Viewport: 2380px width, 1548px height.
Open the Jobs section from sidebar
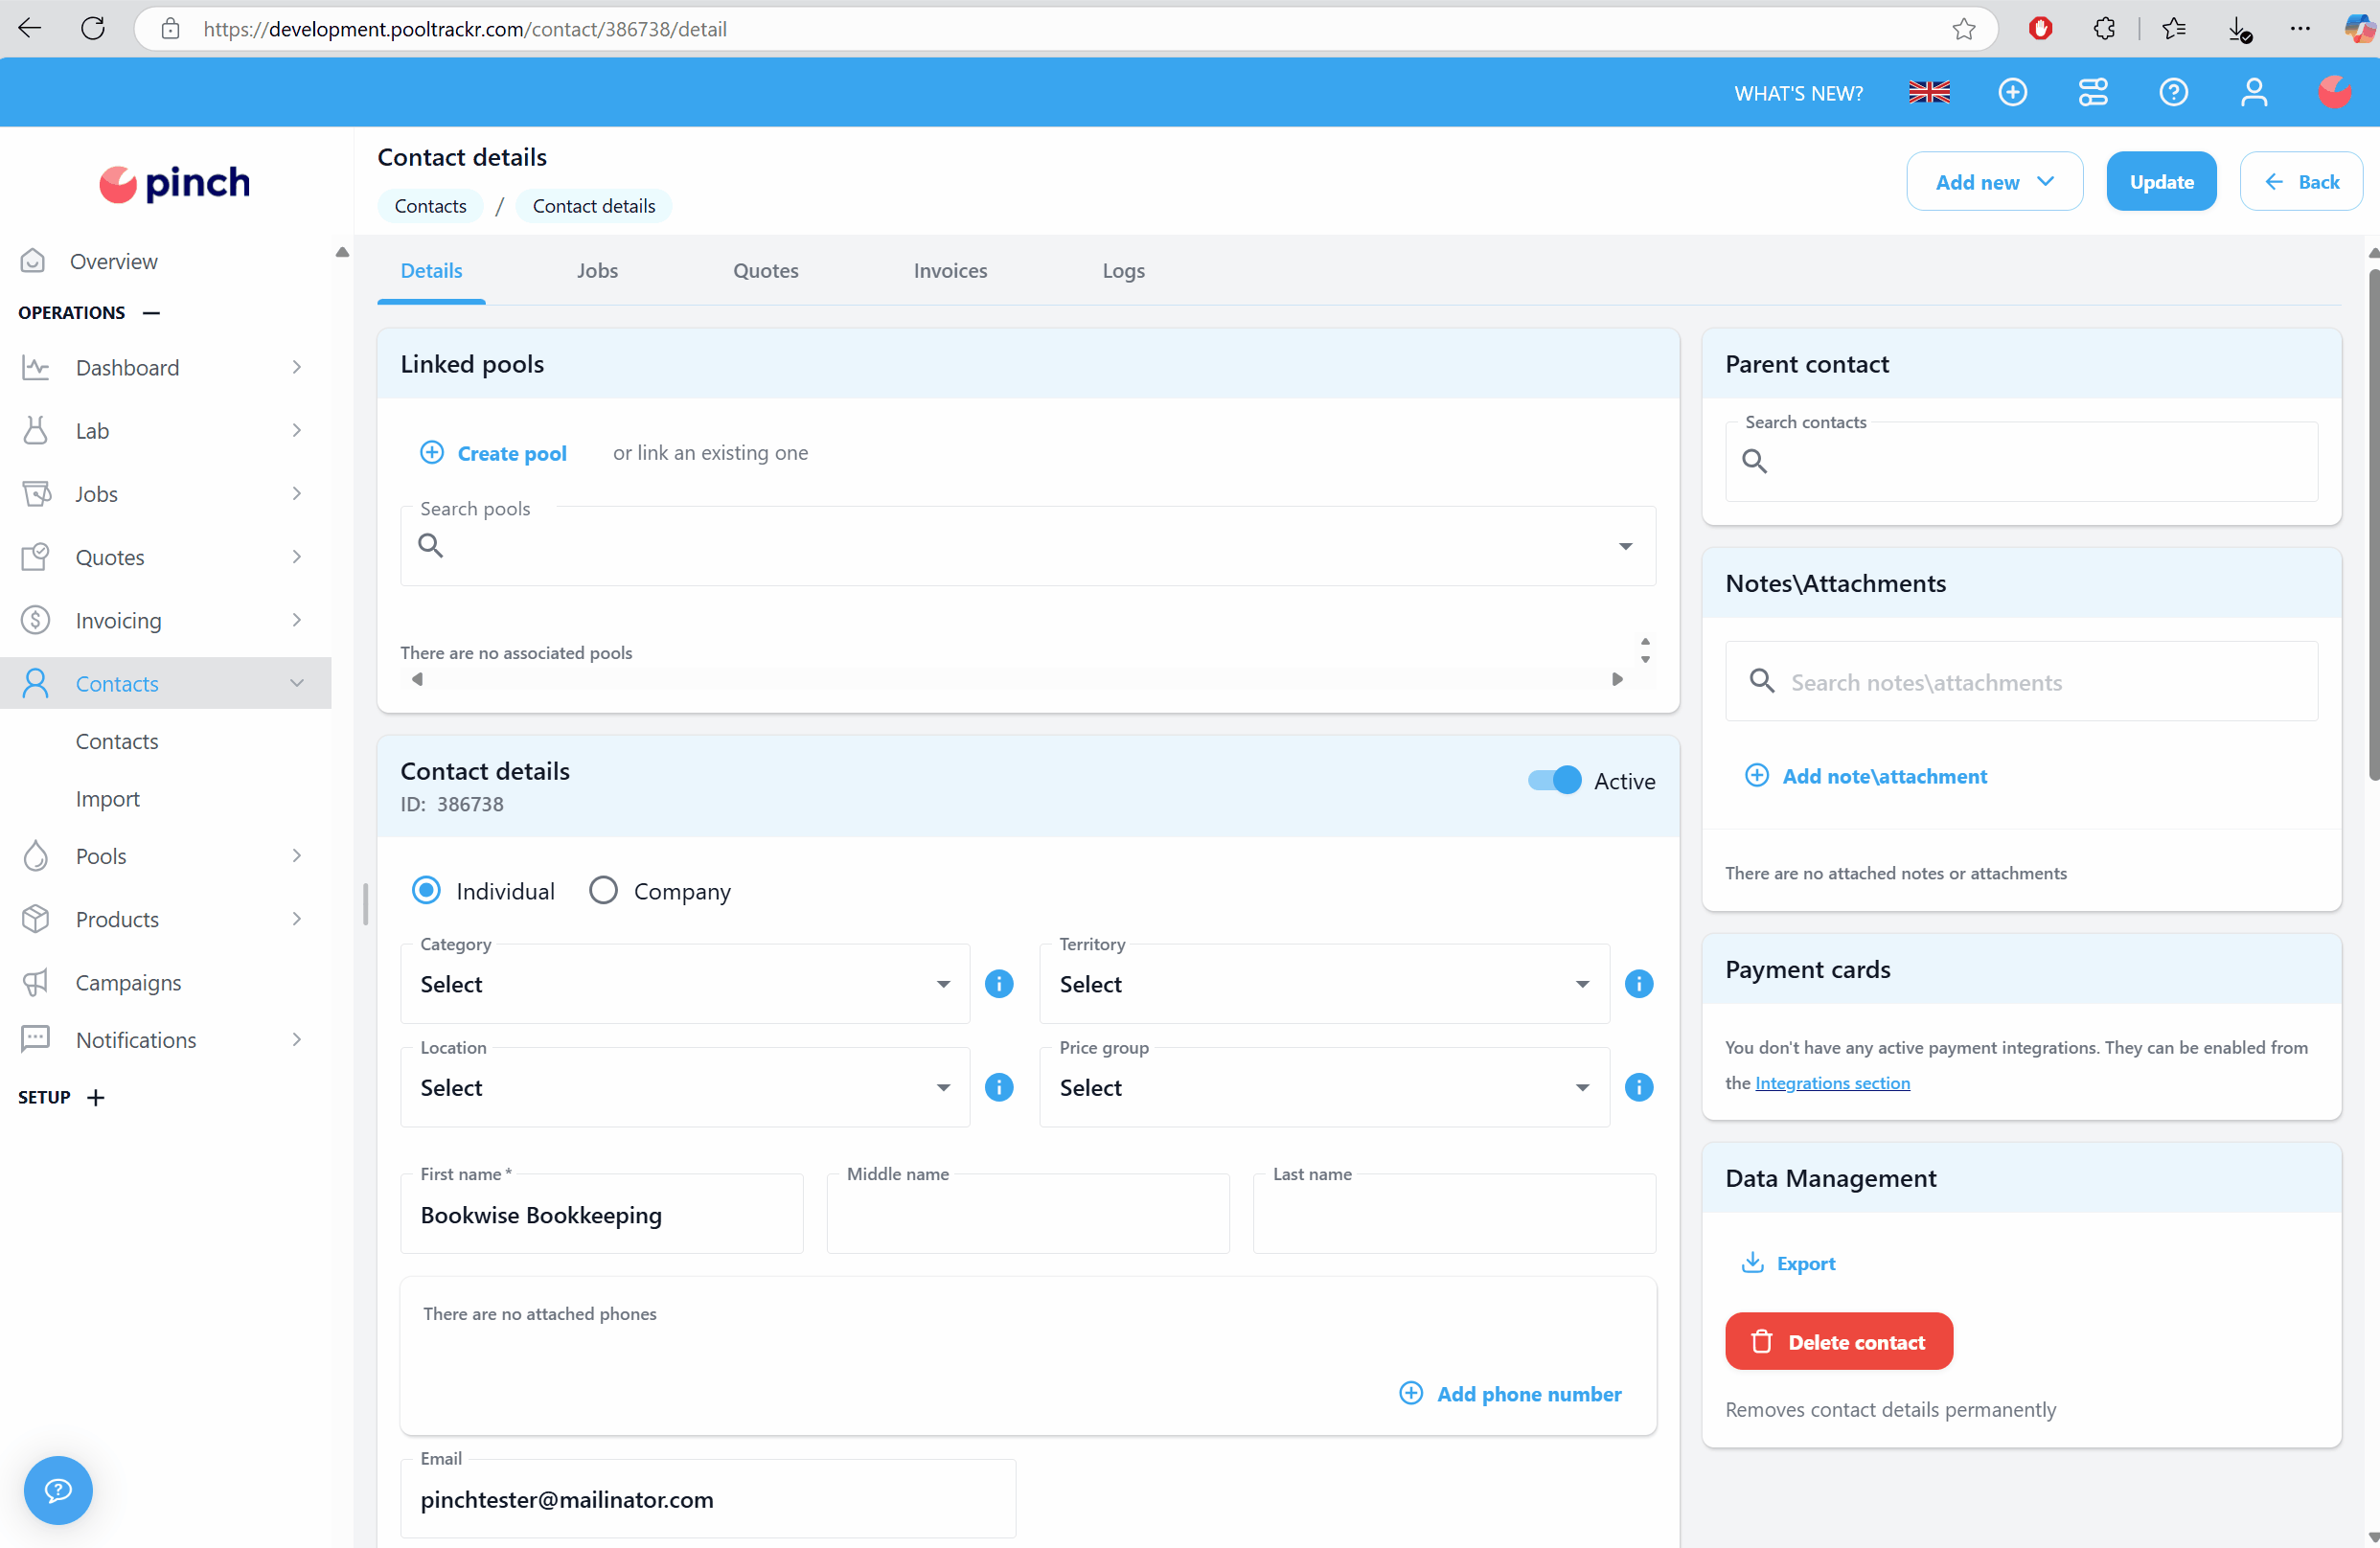[96, 493]
